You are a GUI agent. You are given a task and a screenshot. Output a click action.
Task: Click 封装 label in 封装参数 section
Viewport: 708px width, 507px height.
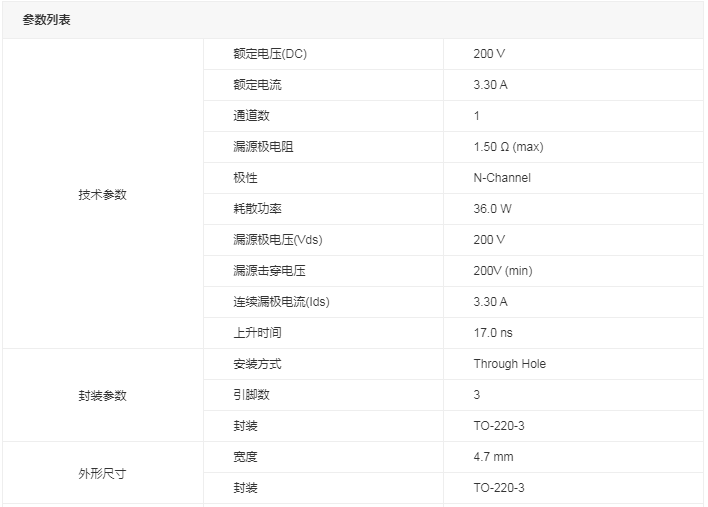tap(245, 426)
